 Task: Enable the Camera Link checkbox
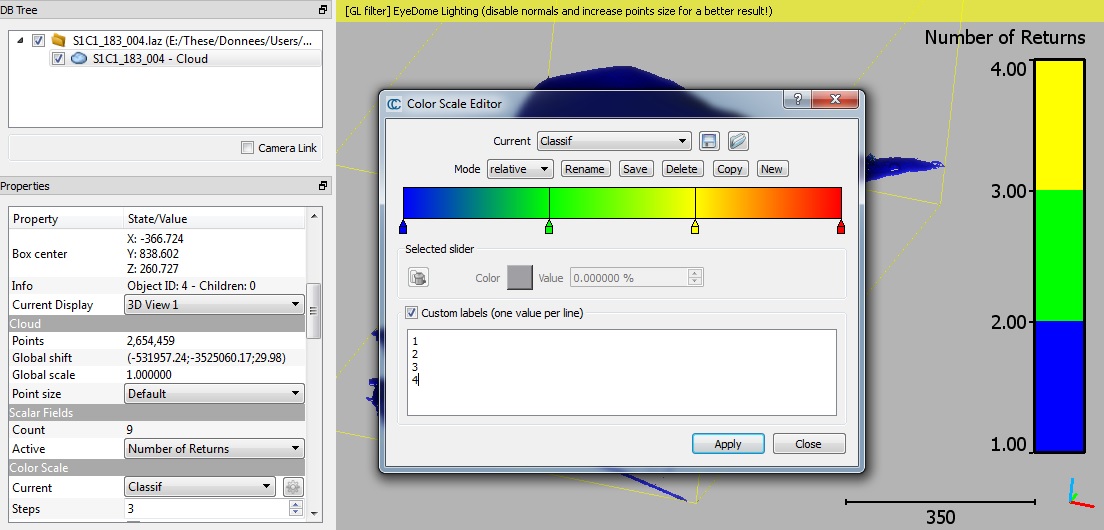point(247,148)
